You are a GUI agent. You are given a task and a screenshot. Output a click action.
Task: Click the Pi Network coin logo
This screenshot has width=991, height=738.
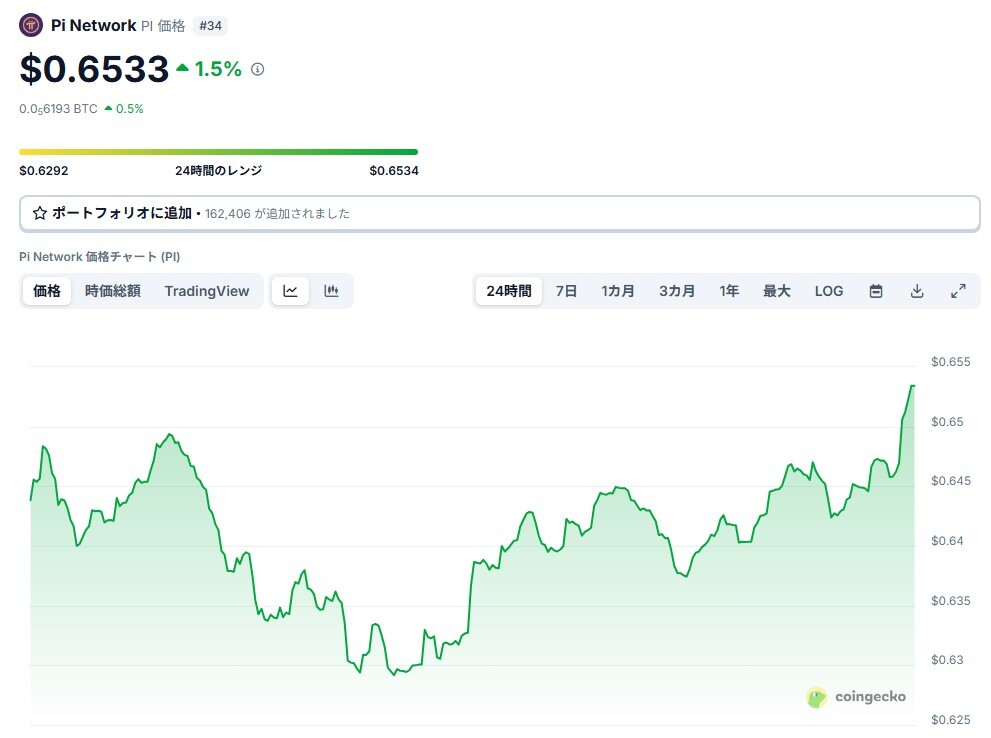click(30, 25)
